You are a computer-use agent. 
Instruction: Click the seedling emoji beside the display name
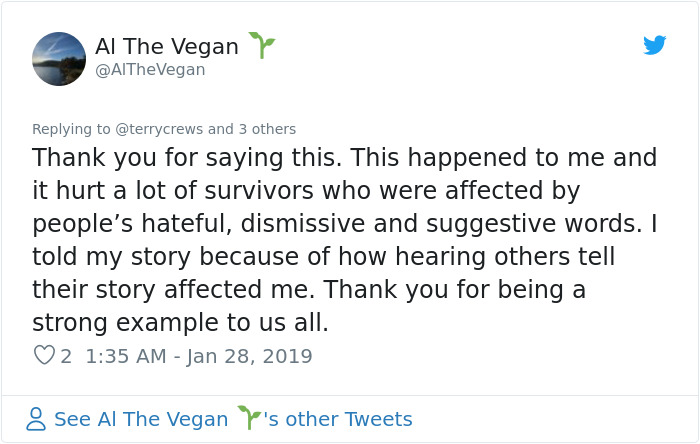tap(261, 46)
